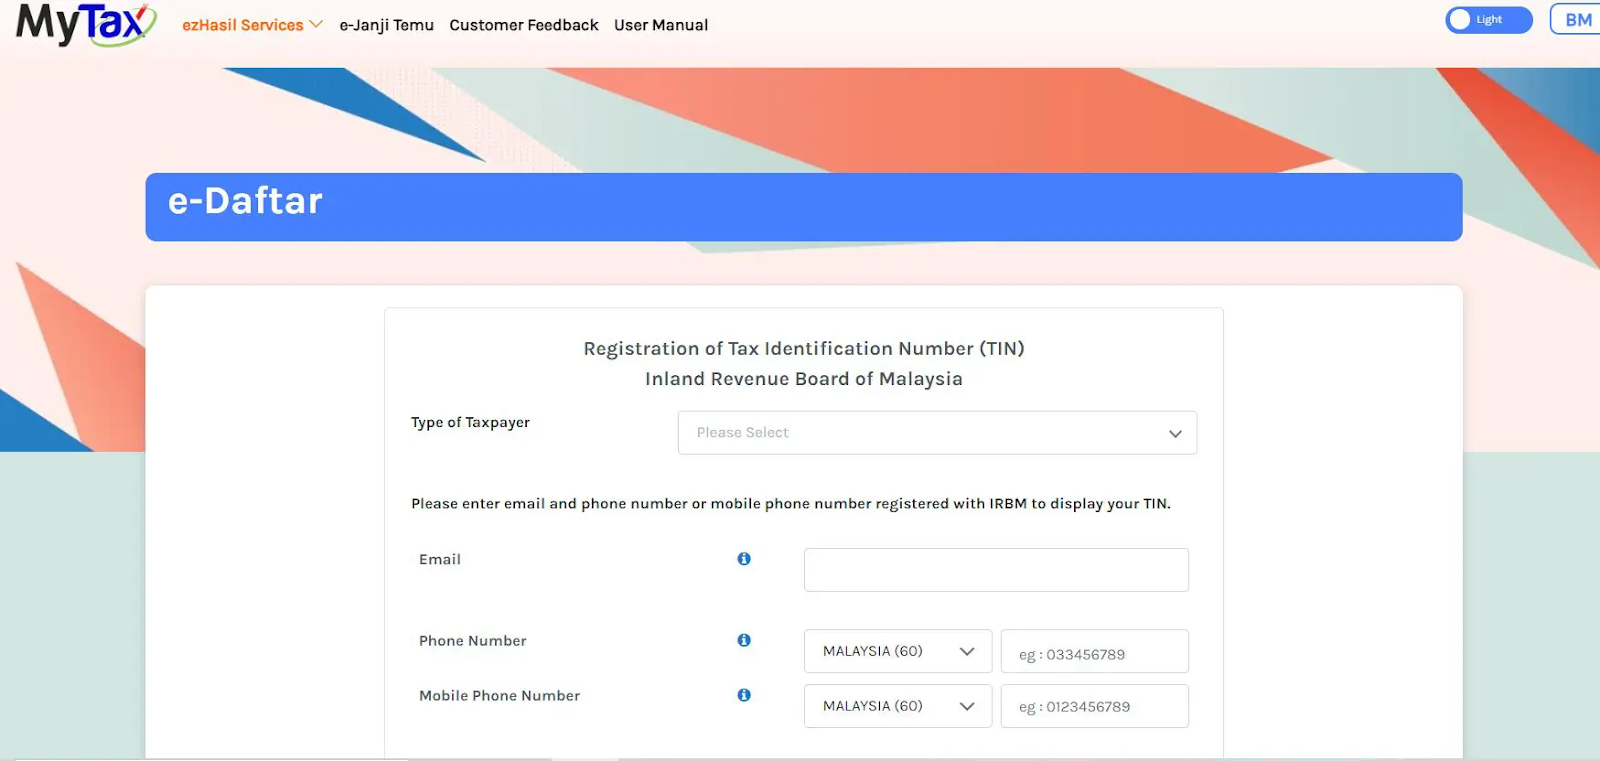1600x761 pixels.
Task: Click the ezHasil Services chevron icon
Action: 316,24
